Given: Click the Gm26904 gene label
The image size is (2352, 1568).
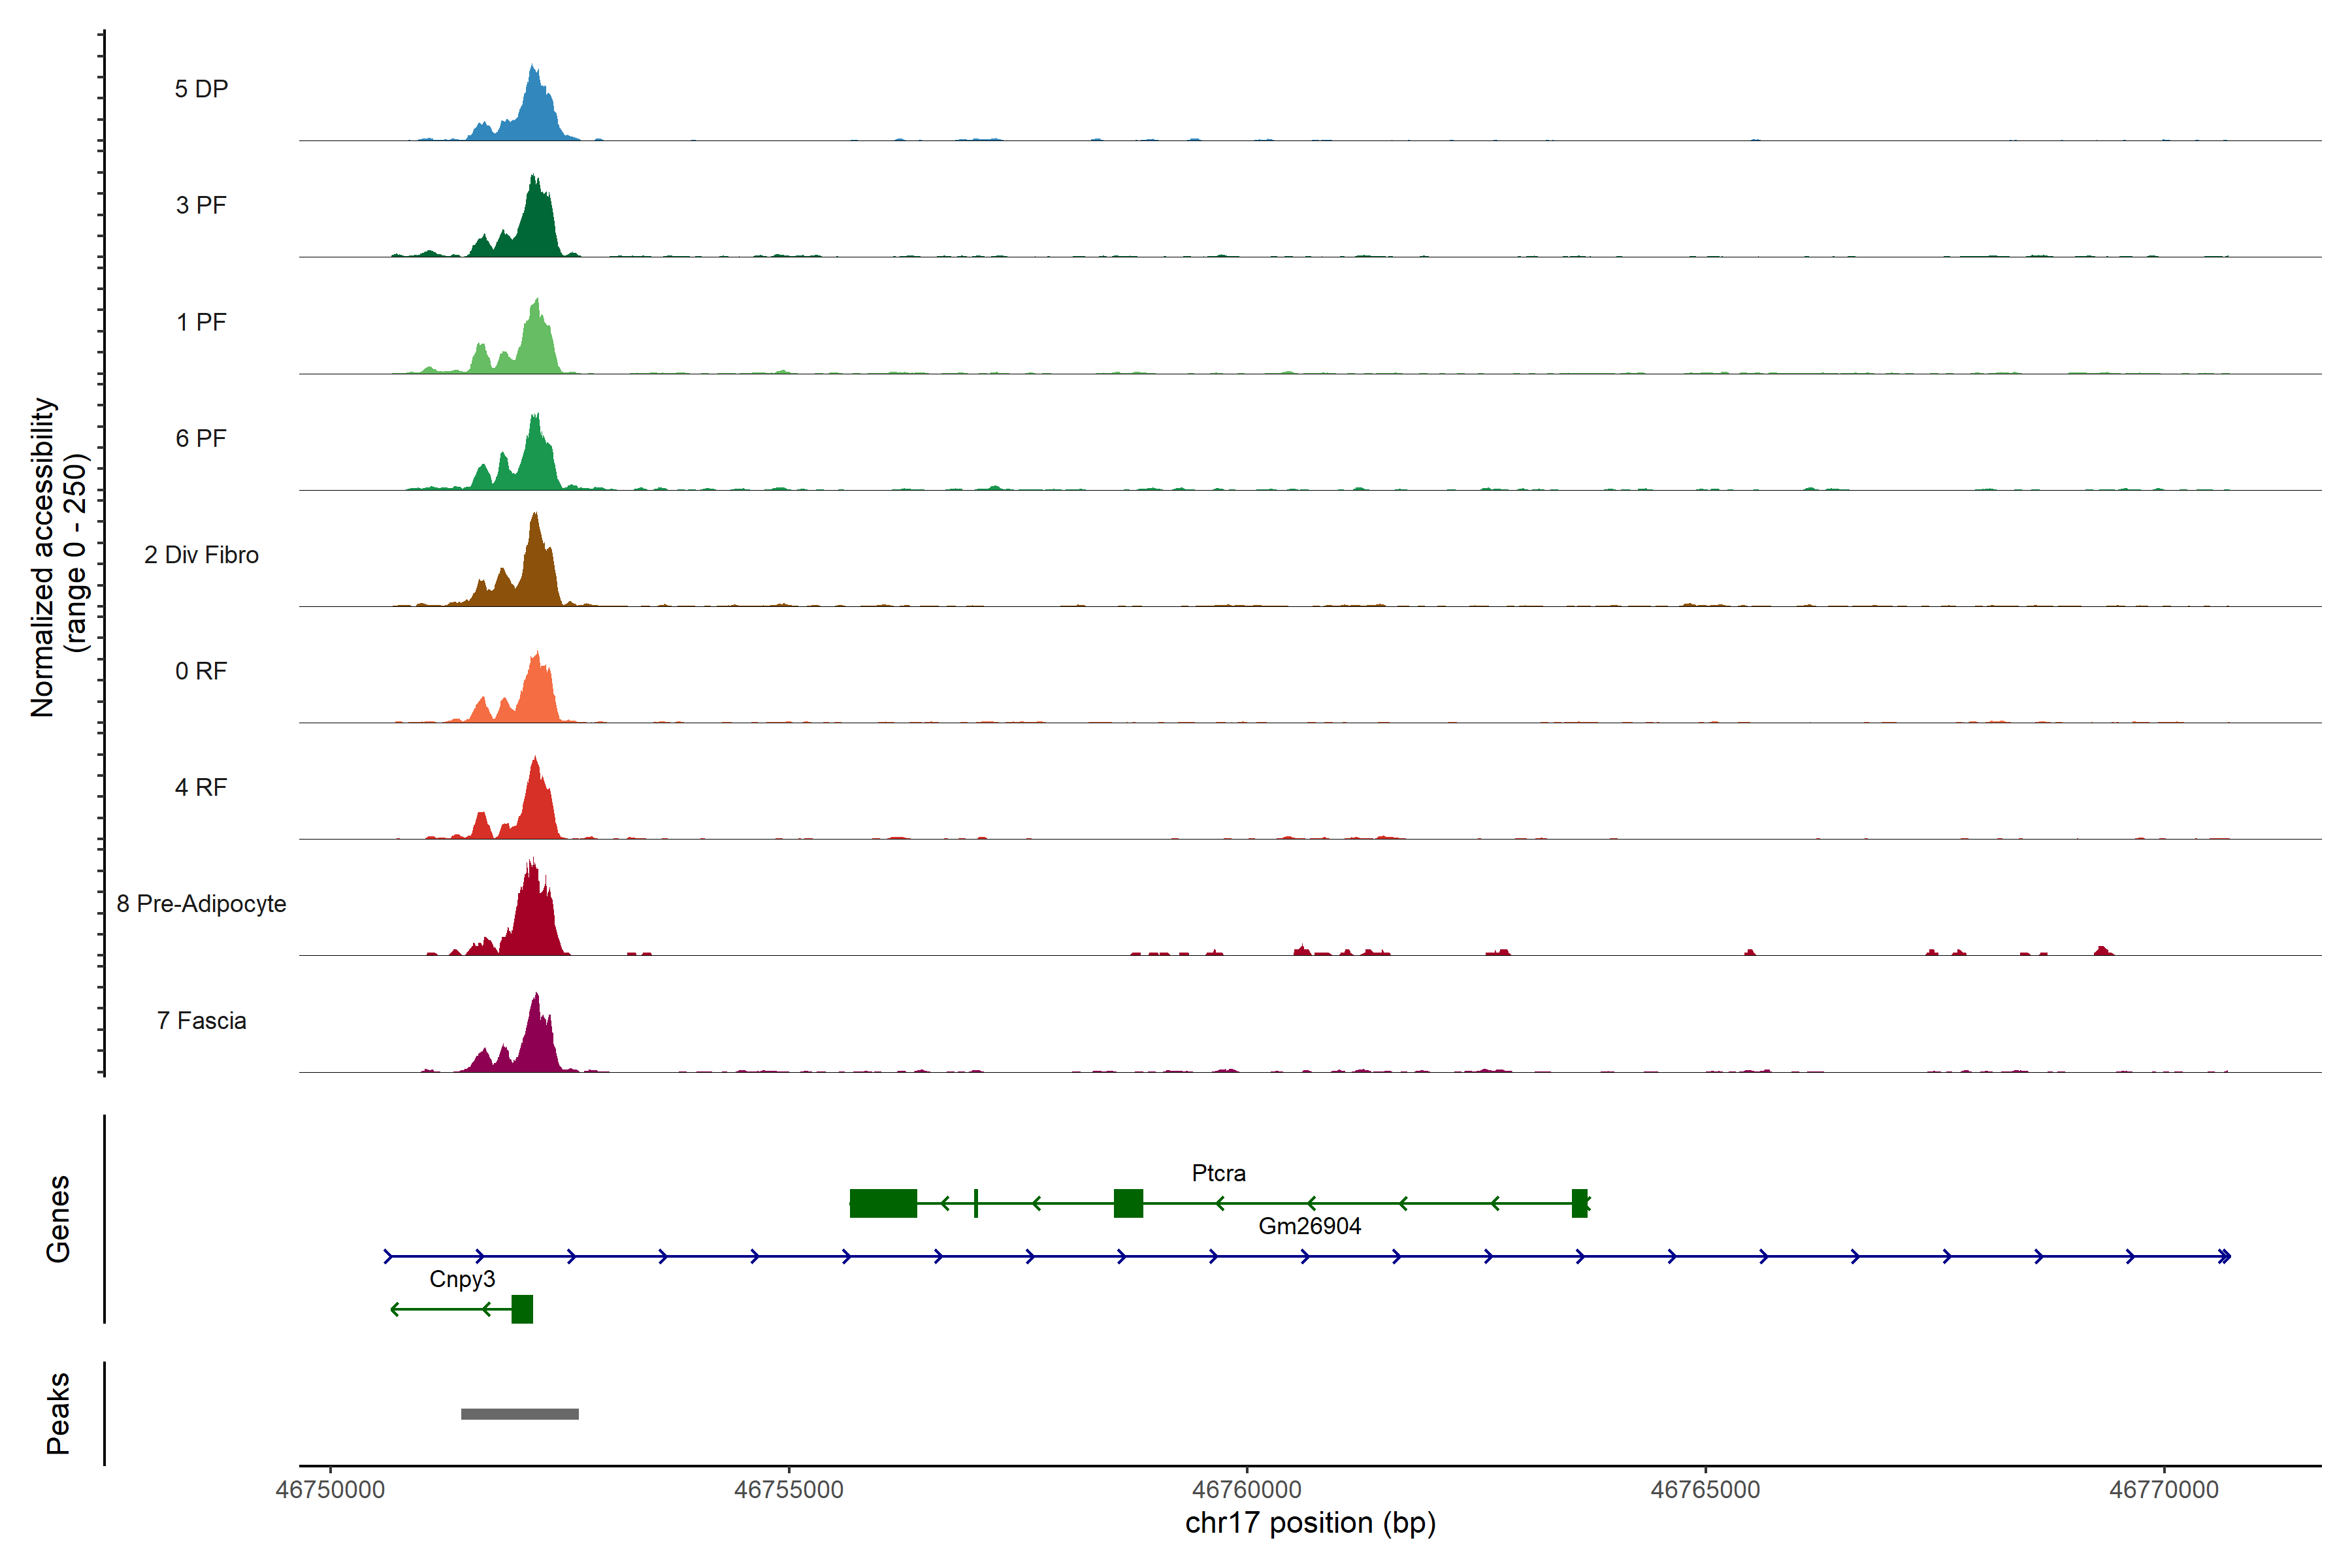Looking at the screenshot, I should tap(1309, 1226).
